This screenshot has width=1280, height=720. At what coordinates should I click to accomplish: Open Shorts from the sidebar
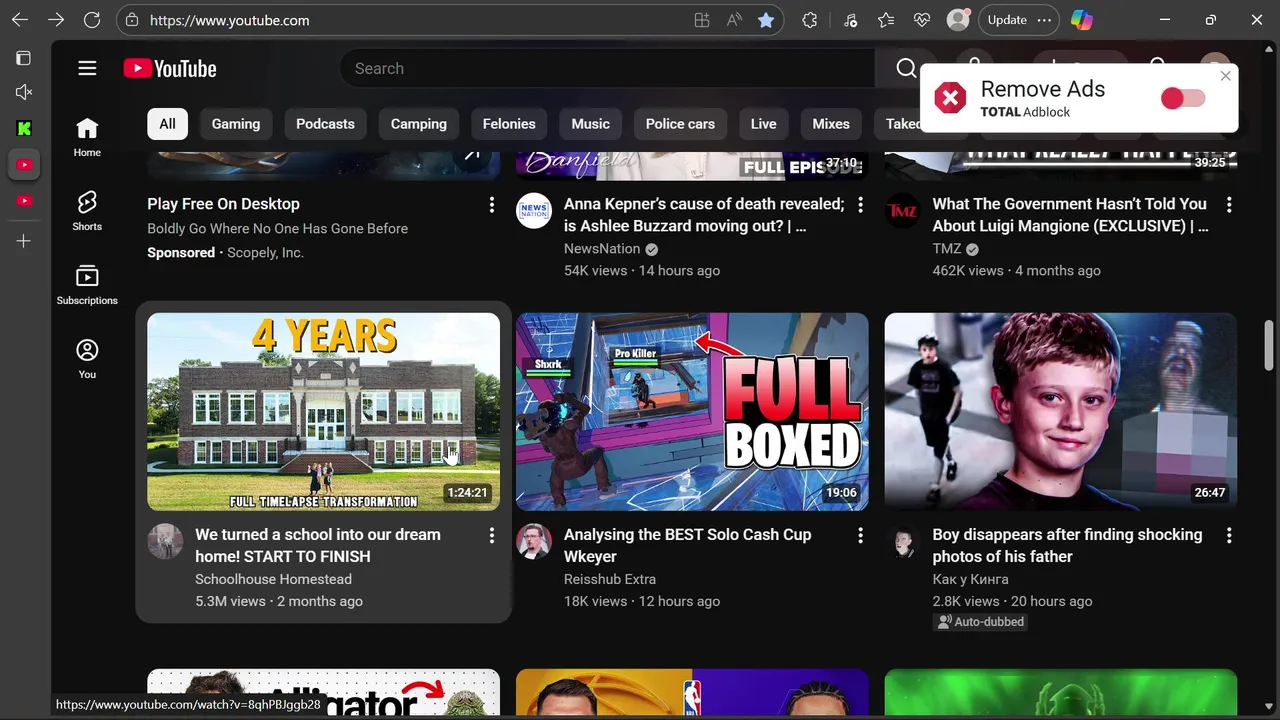point(87,211)
